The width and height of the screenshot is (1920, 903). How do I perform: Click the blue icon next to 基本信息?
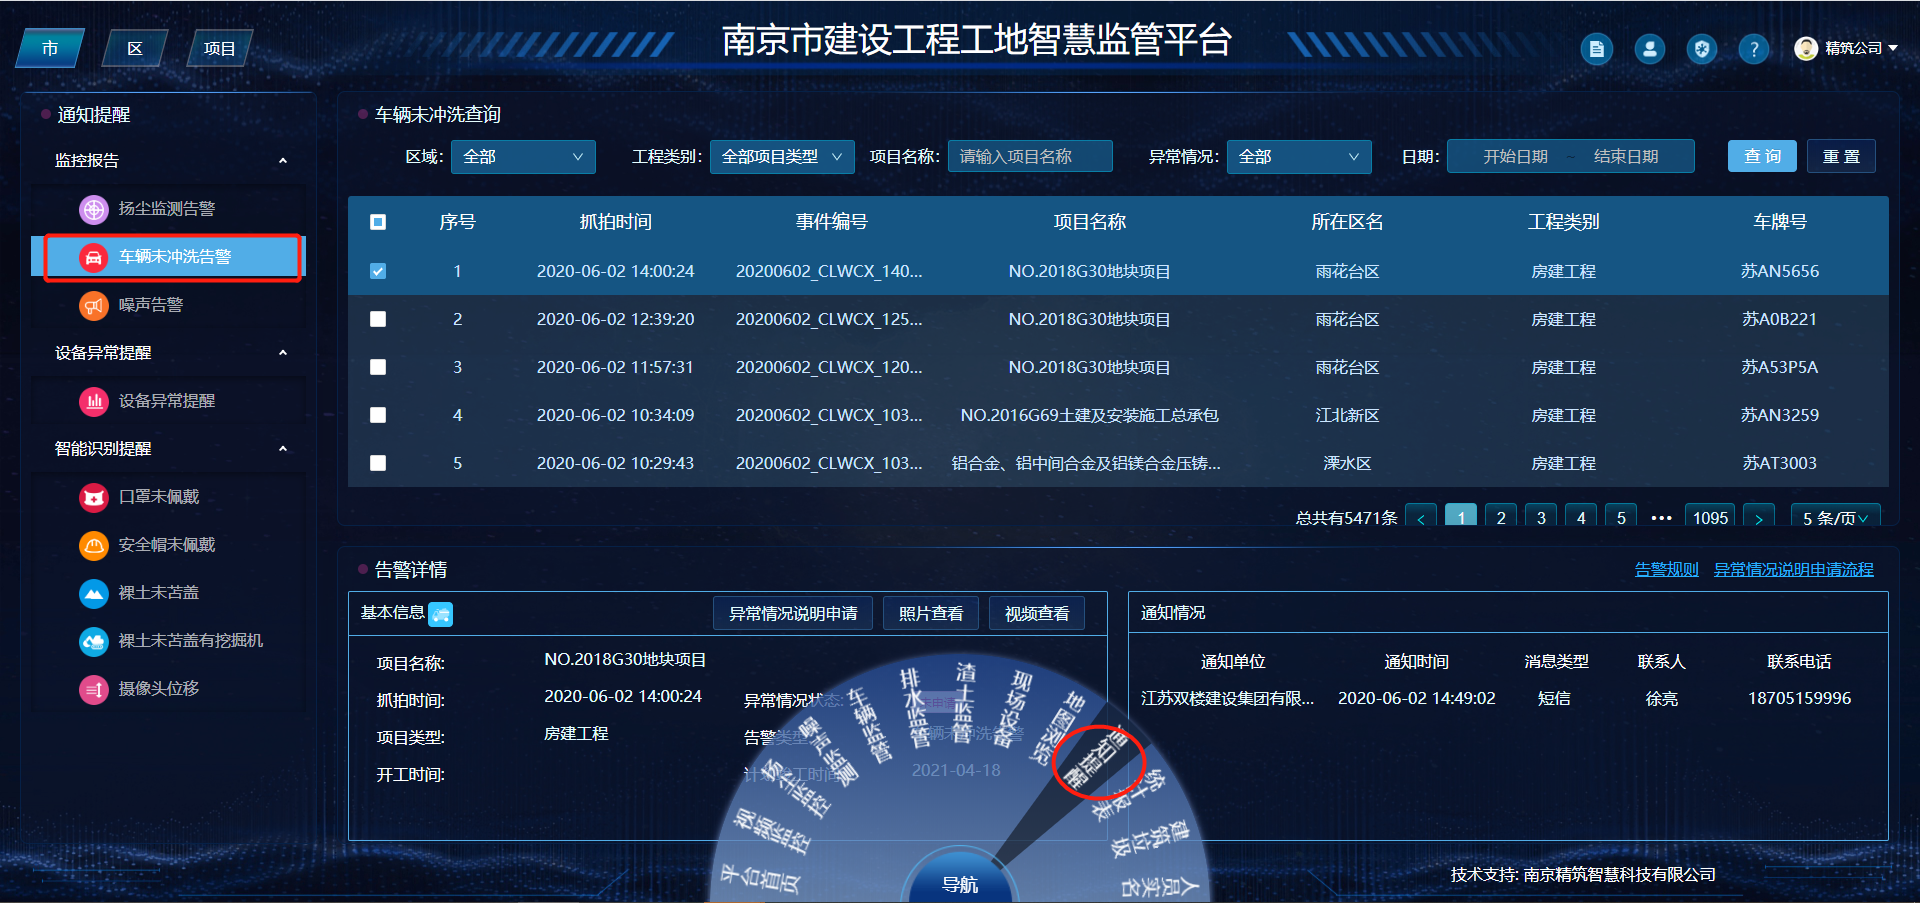(441, 614)
